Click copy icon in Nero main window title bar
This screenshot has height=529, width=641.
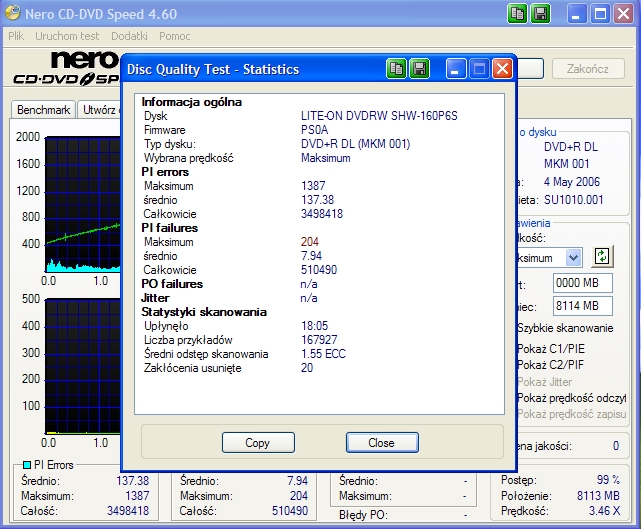tap(518, 14)
